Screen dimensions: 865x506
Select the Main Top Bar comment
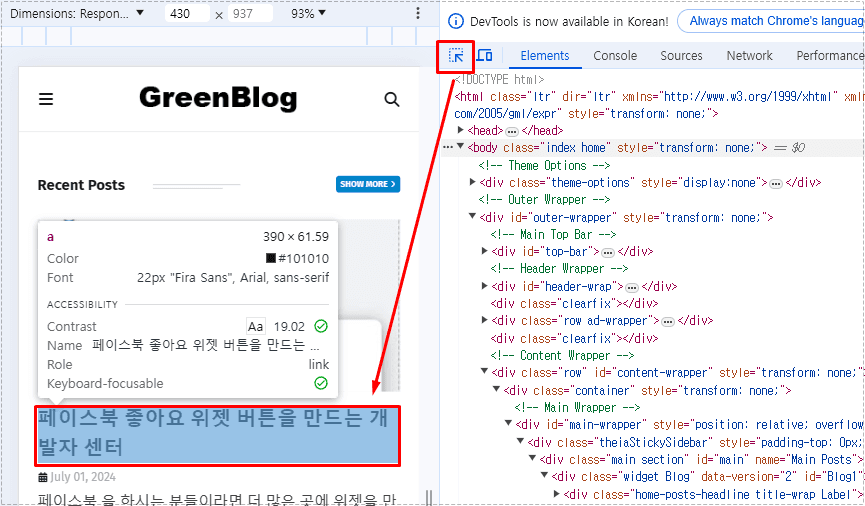(553, 234)
